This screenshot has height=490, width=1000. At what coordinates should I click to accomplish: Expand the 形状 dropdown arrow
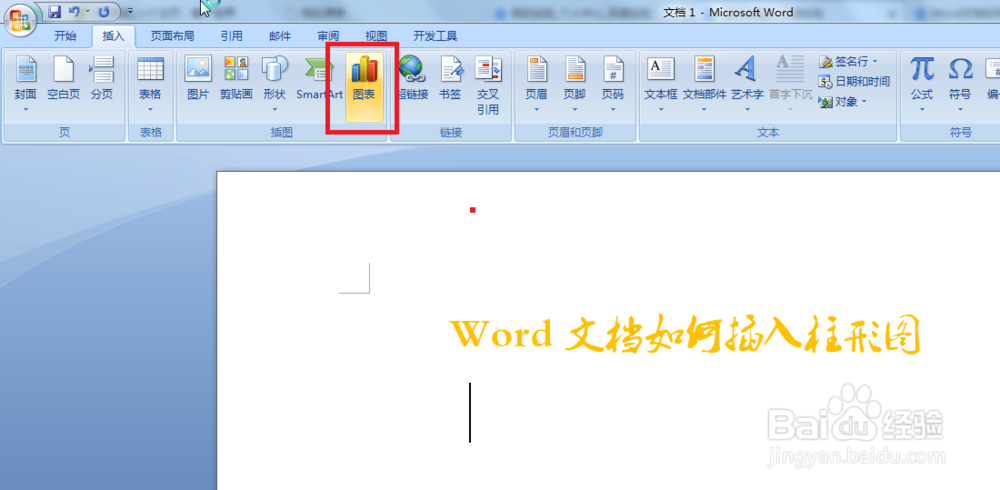pos(275,110)
